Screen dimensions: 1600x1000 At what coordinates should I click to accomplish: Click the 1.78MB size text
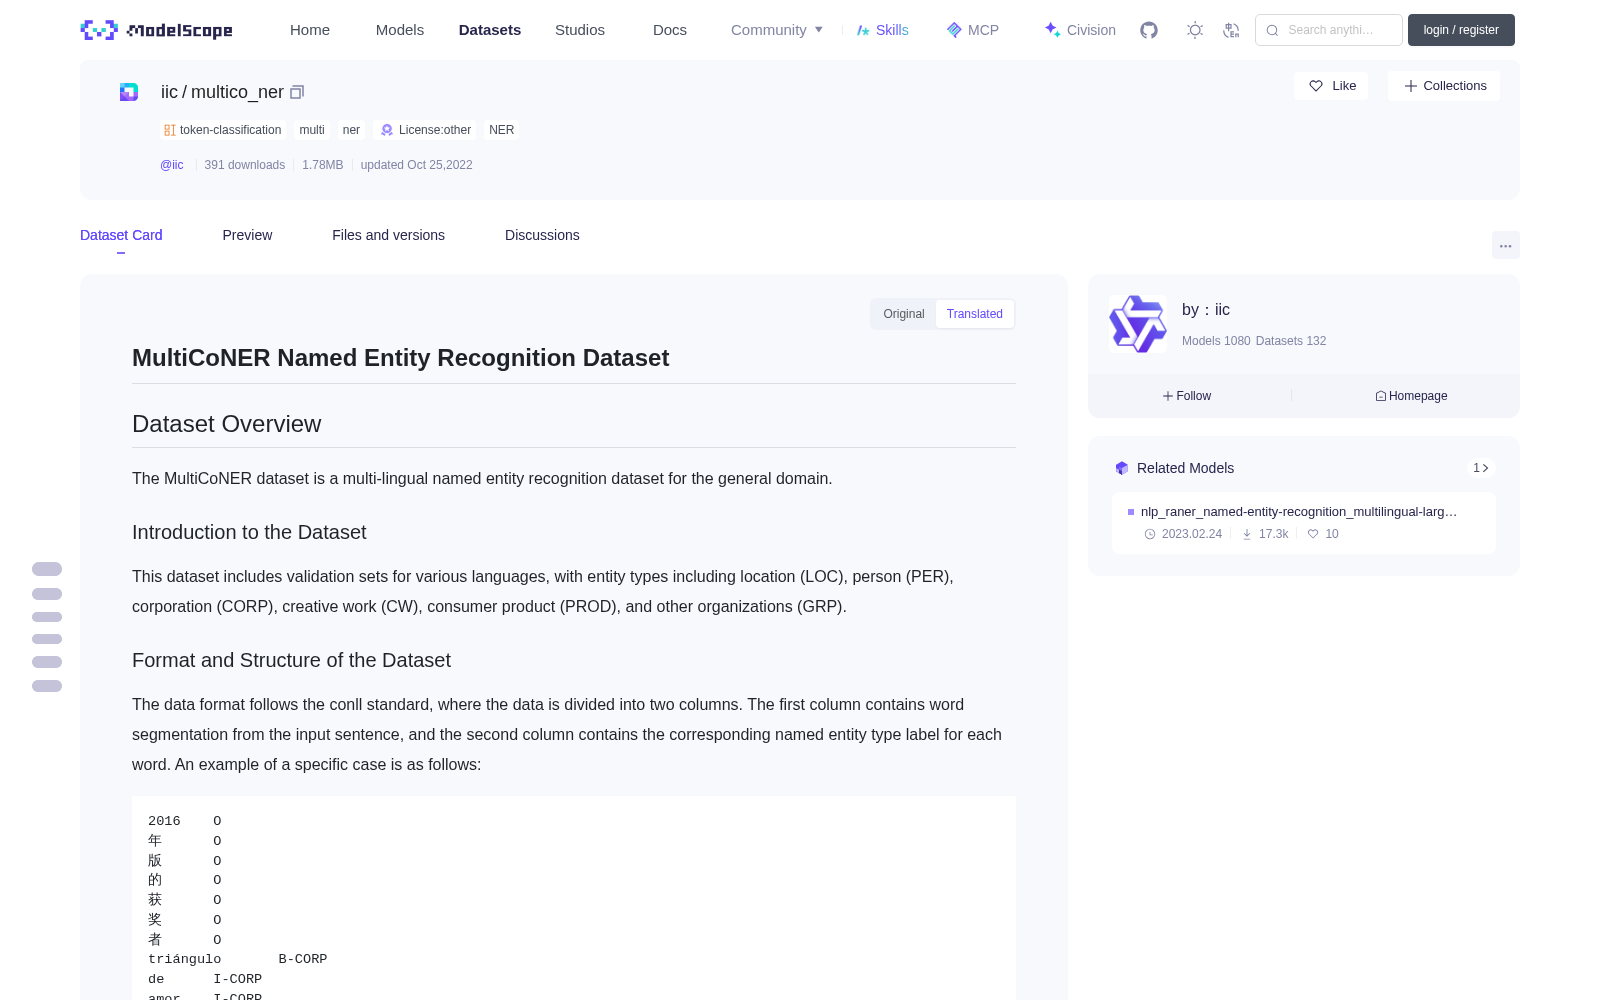point(323,165)
